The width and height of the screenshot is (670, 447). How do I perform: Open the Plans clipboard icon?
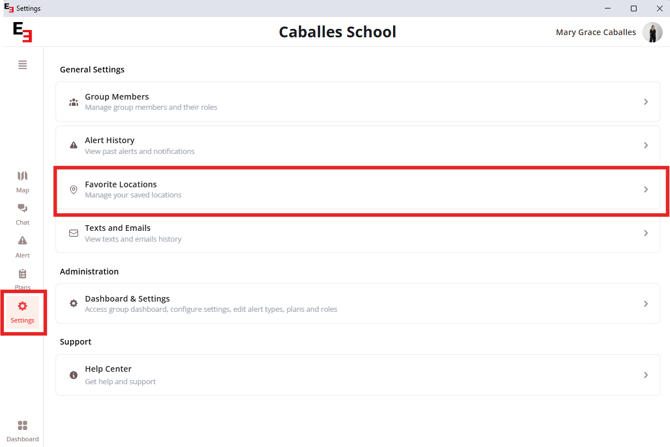pyautogui.click(x=23, y=273)
